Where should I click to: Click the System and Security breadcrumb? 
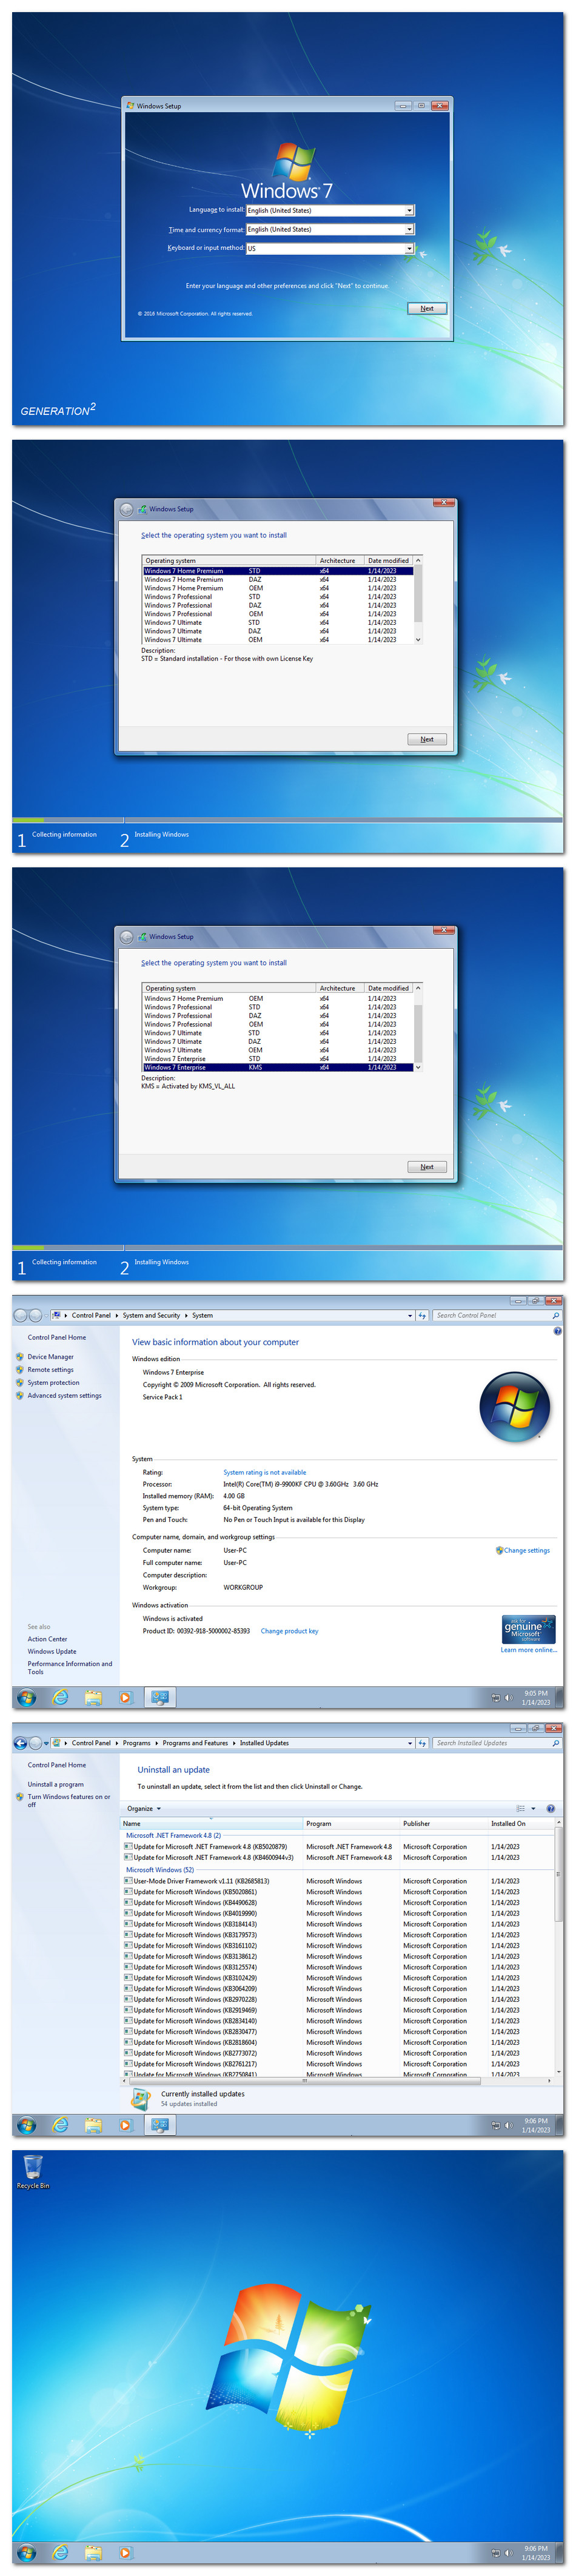tap(151, 1315)
